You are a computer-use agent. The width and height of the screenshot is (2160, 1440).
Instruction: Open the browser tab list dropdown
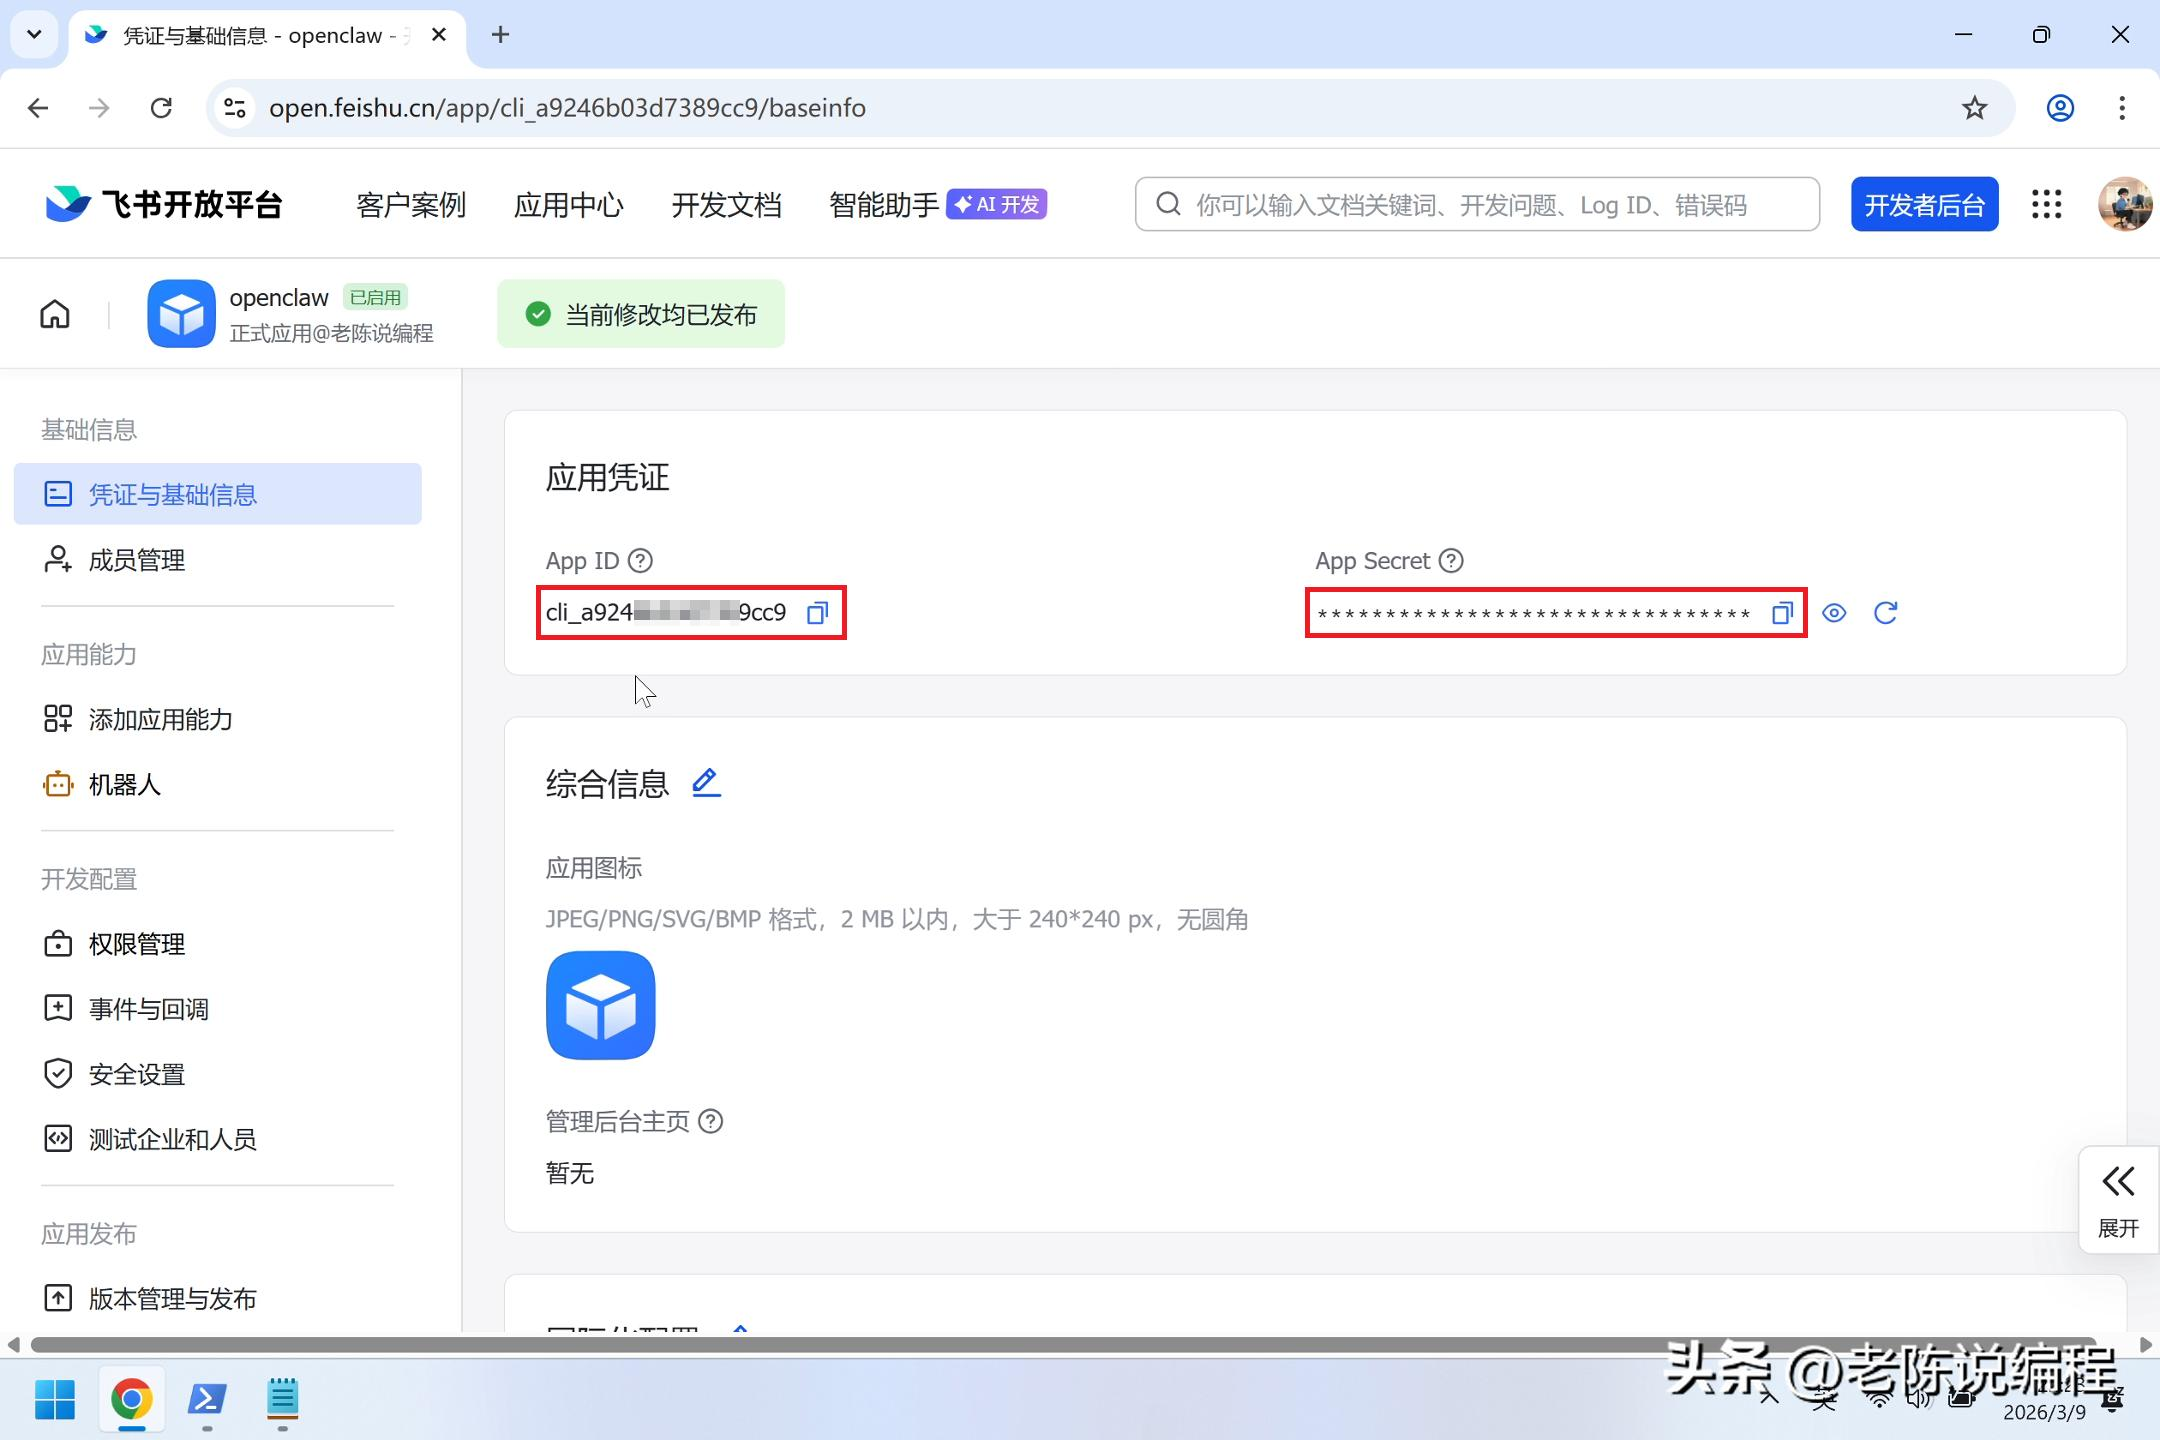coord(34,35)
